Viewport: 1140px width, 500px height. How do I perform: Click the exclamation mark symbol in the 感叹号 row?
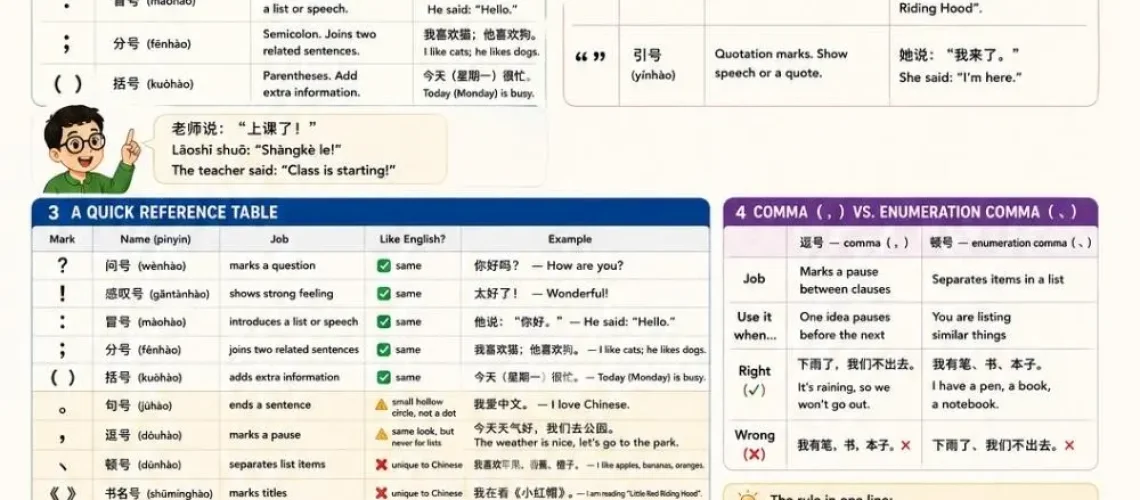click(63, 294)
